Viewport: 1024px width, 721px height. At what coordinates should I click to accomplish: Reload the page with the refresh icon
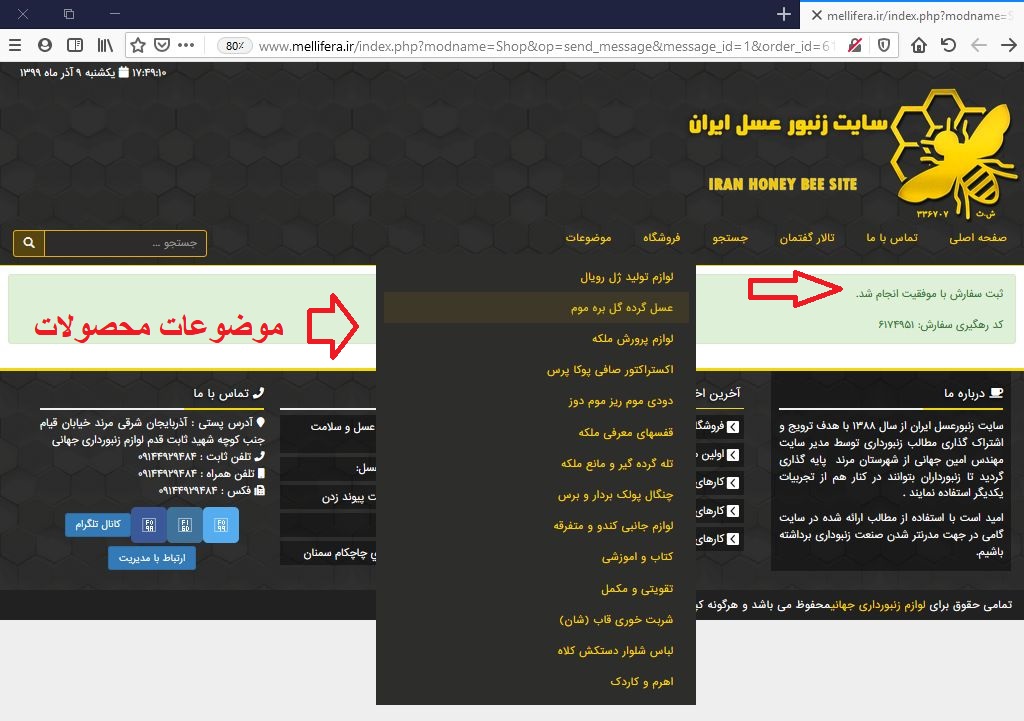[x=948, y=45]
